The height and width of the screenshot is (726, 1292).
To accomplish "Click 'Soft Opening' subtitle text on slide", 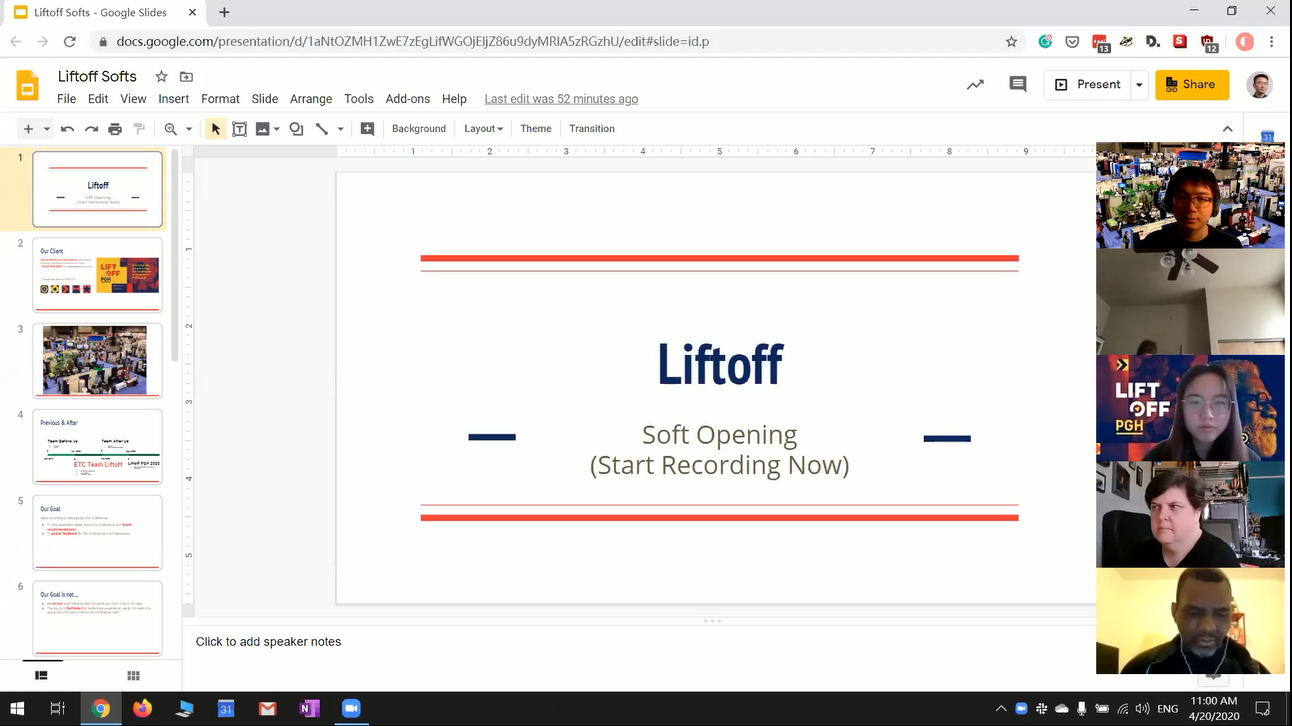I will coord(719,435).
